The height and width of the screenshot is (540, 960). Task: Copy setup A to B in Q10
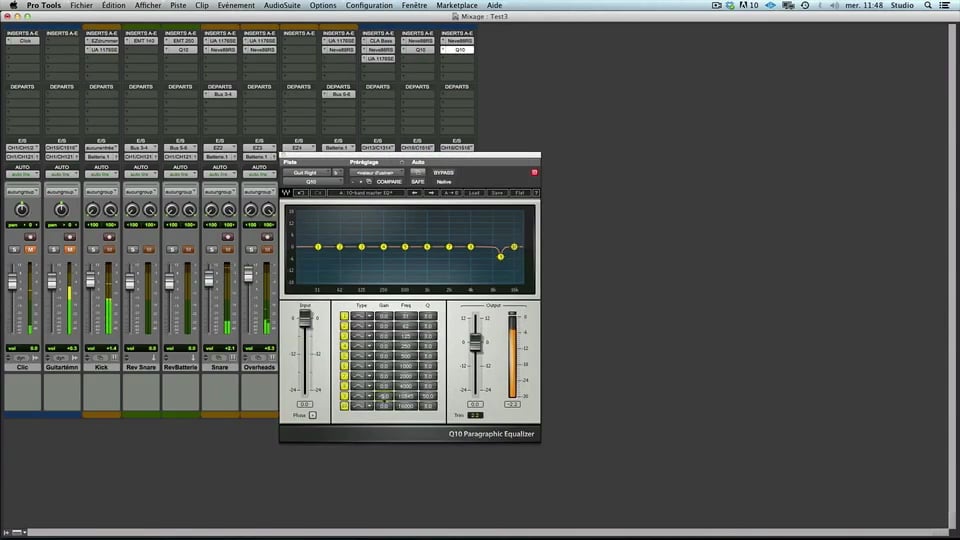452,193
